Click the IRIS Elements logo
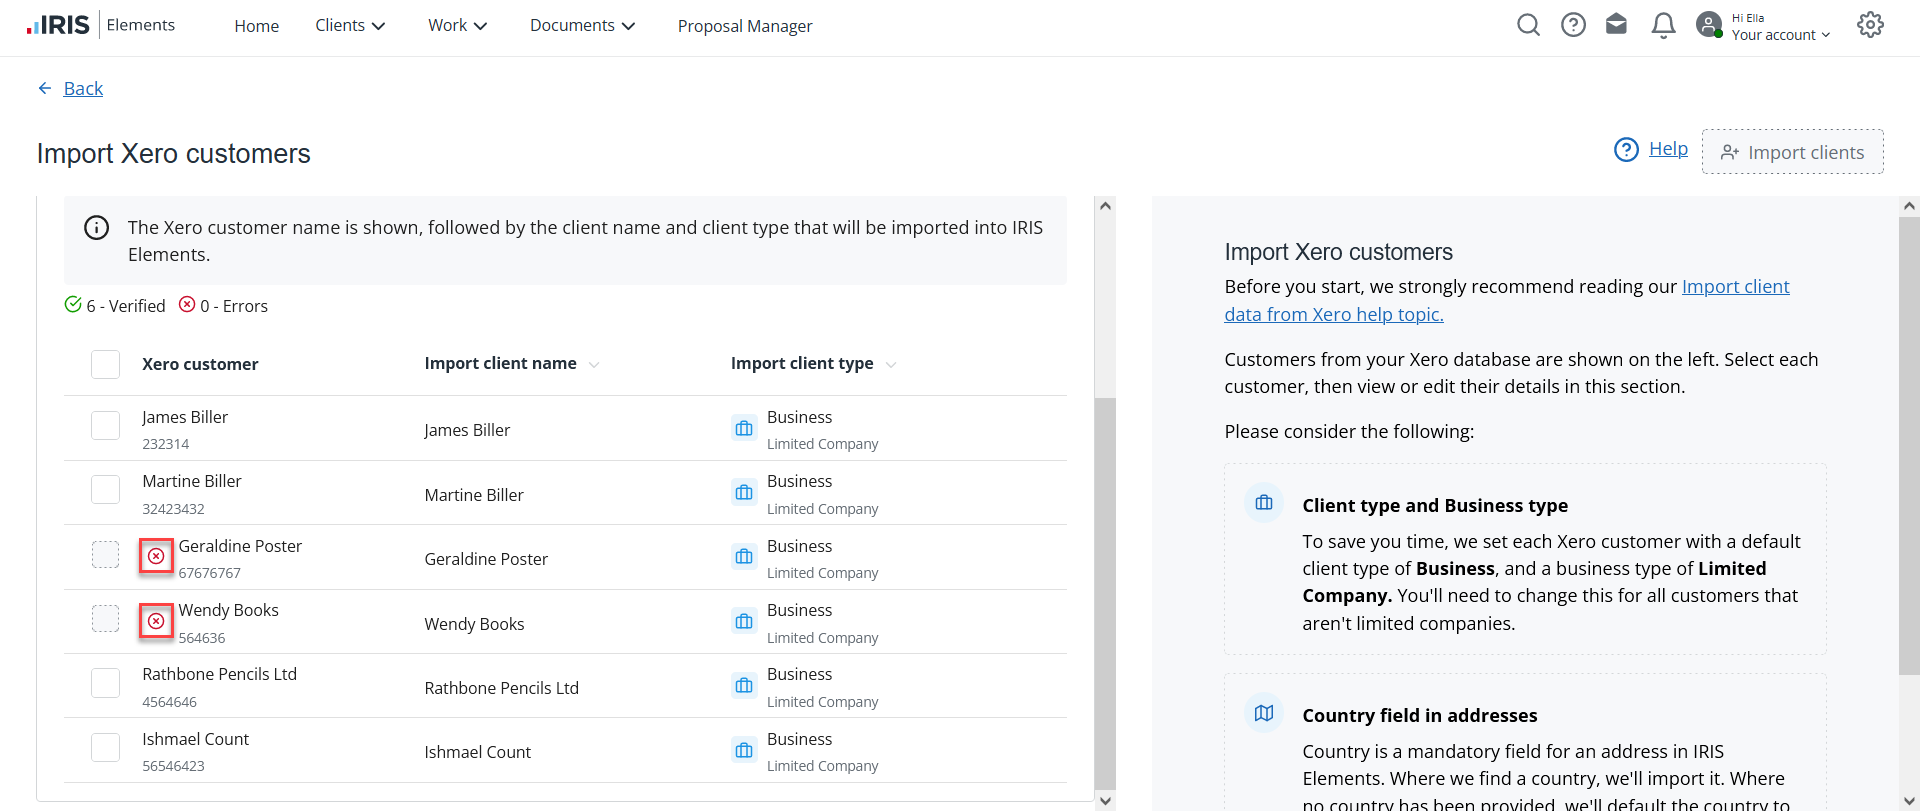This screenshot has height=811, width=1920. (100, 25)
